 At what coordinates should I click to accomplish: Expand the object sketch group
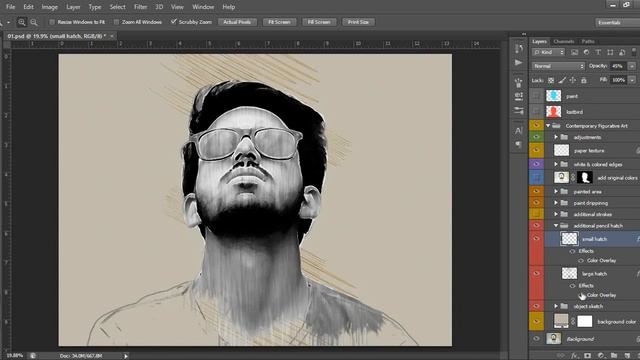pyautogui.click(x=556, y=306)
